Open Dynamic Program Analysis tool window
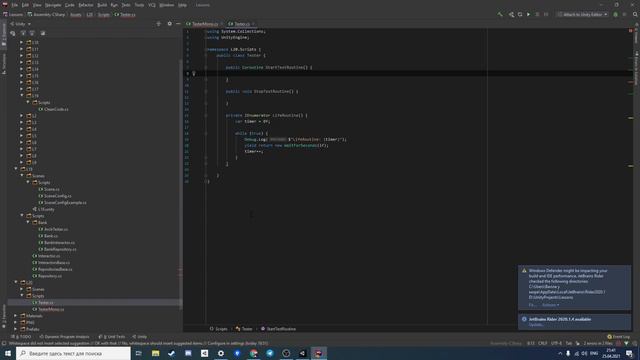Image resolution: width=640 pixels, height=360 pixels. [64, 337]
